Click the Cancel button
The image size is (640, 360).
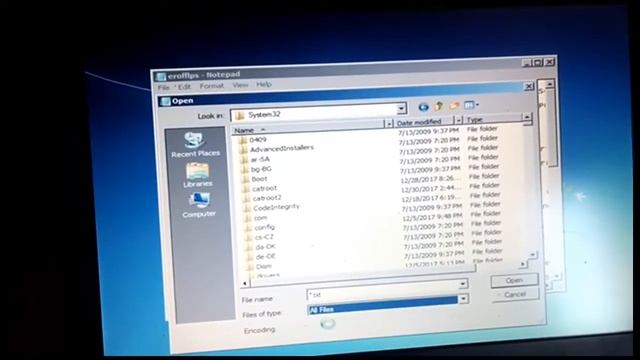(515, 294)
